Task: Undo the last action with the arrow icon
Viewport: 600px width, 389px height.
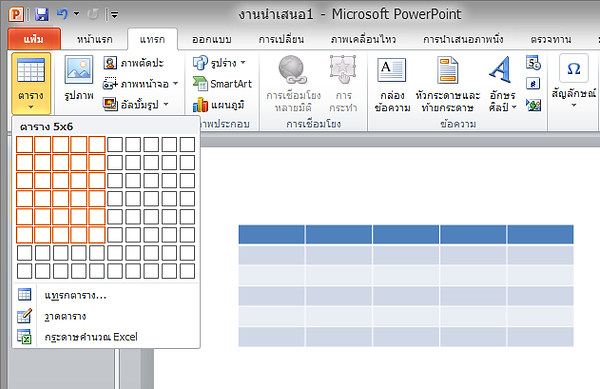Action: click(x=62, y=15)
